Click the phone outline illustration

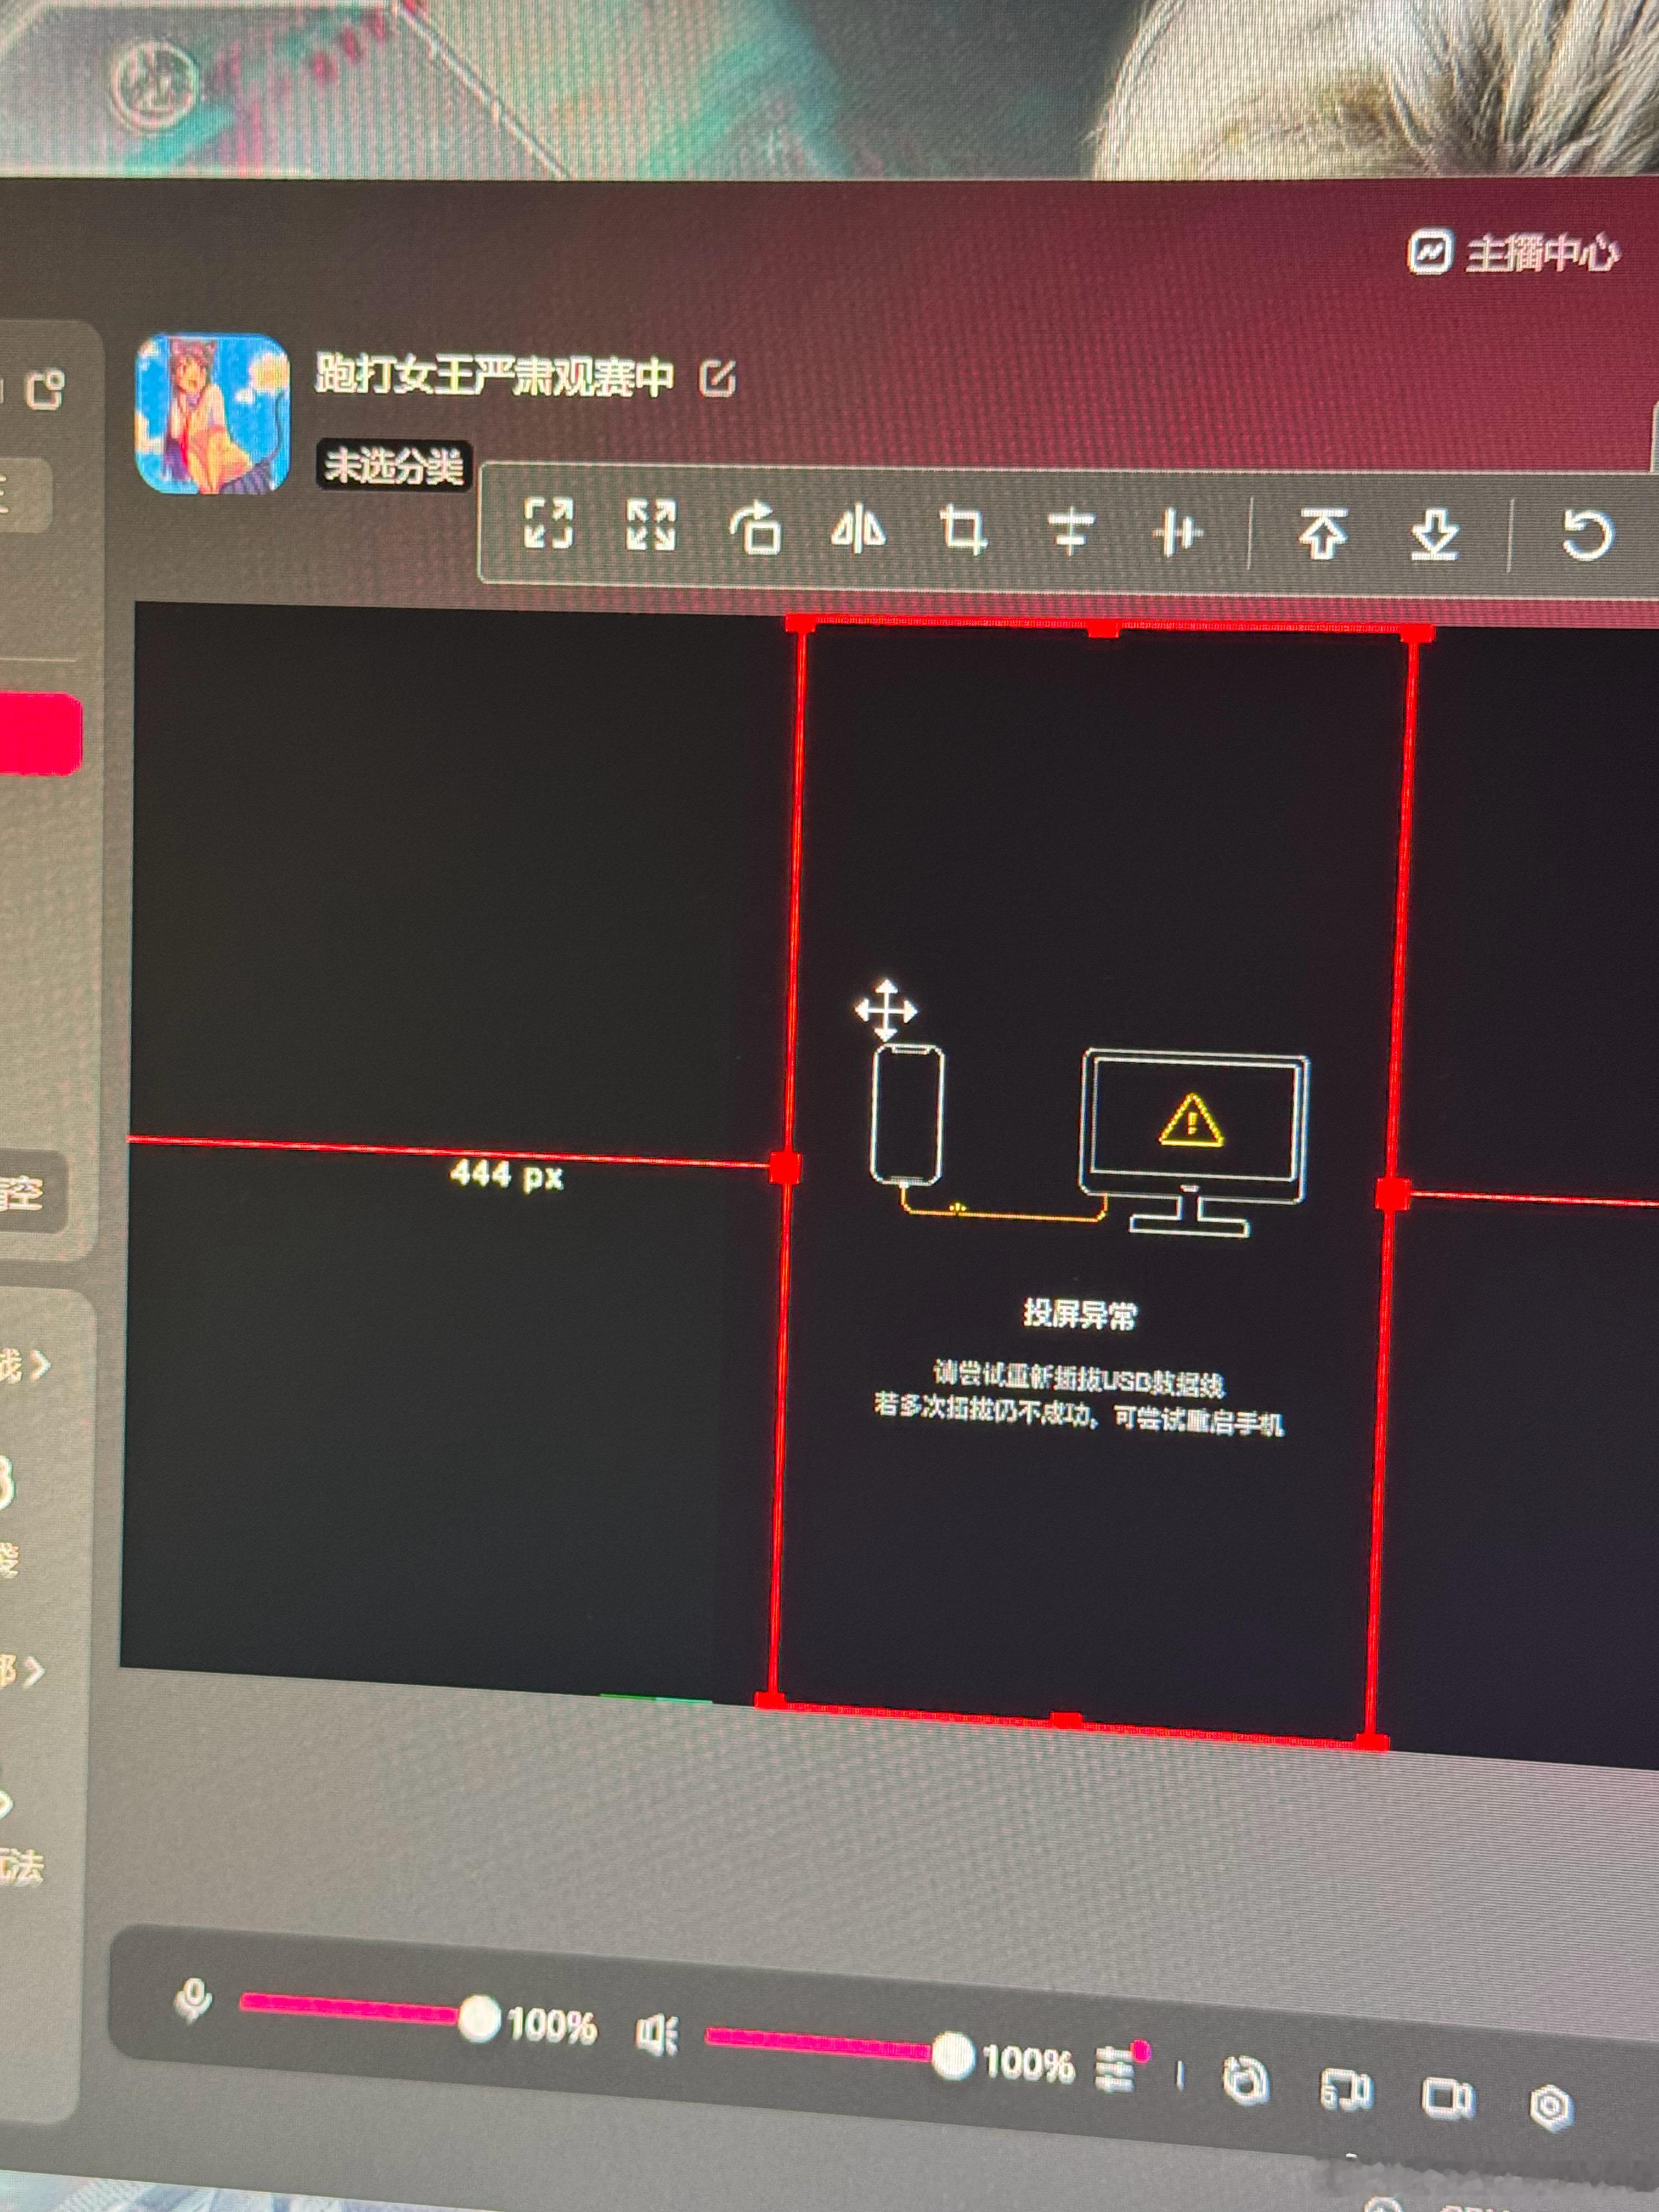pos(907,1114)
